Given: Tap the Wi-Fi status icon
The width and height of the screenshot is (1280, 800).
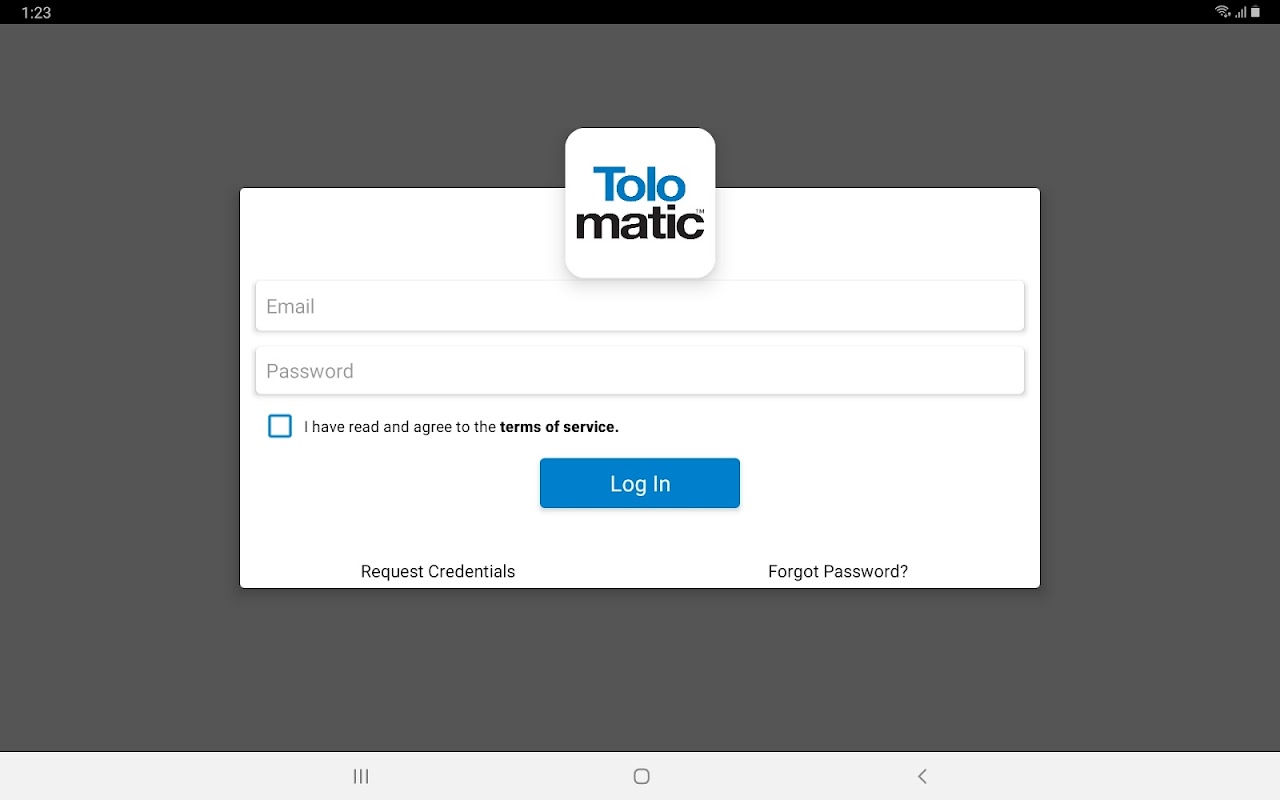Looking at the screenshot, I should 1222,12.
